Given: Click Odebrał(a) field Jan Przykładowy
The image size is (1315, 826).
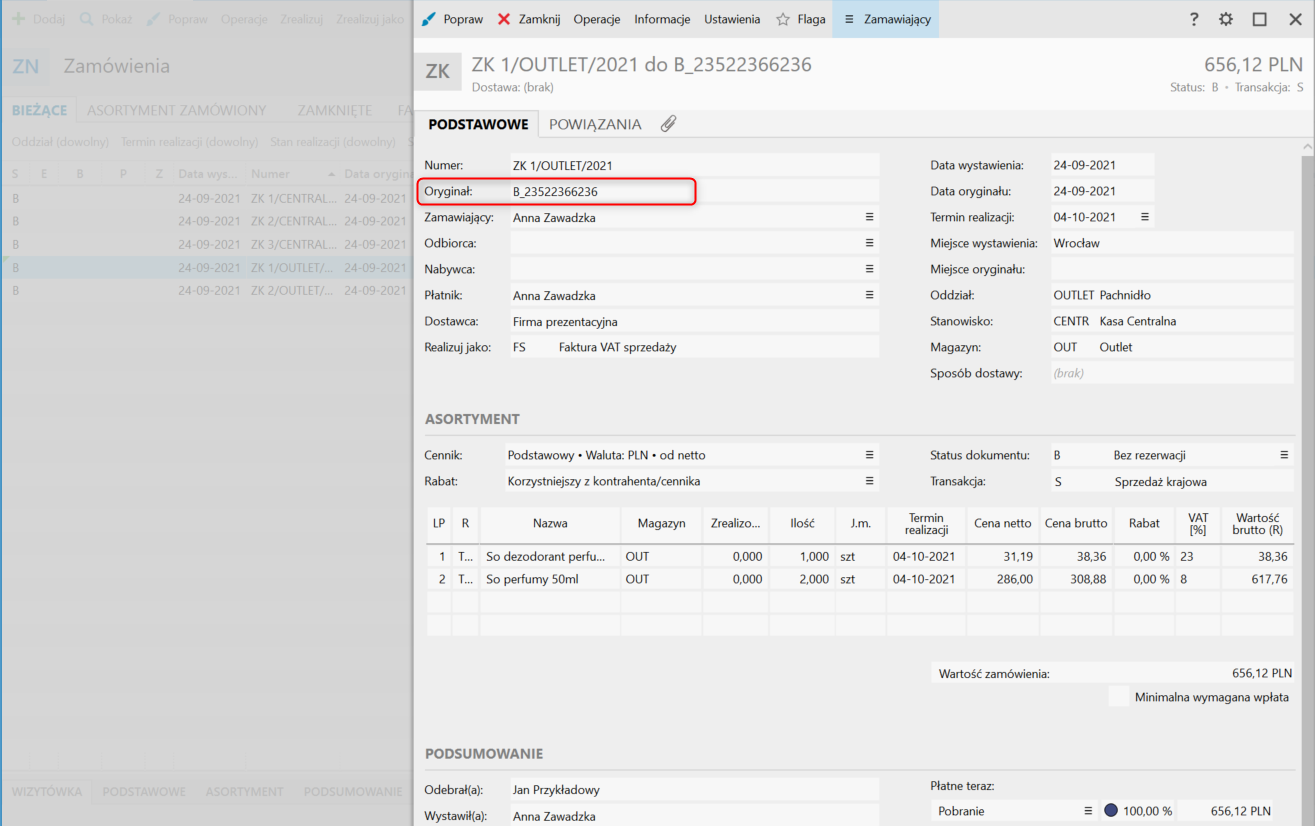Looking at the screenshot, I should pyautogui.click(x=694, y=790).
